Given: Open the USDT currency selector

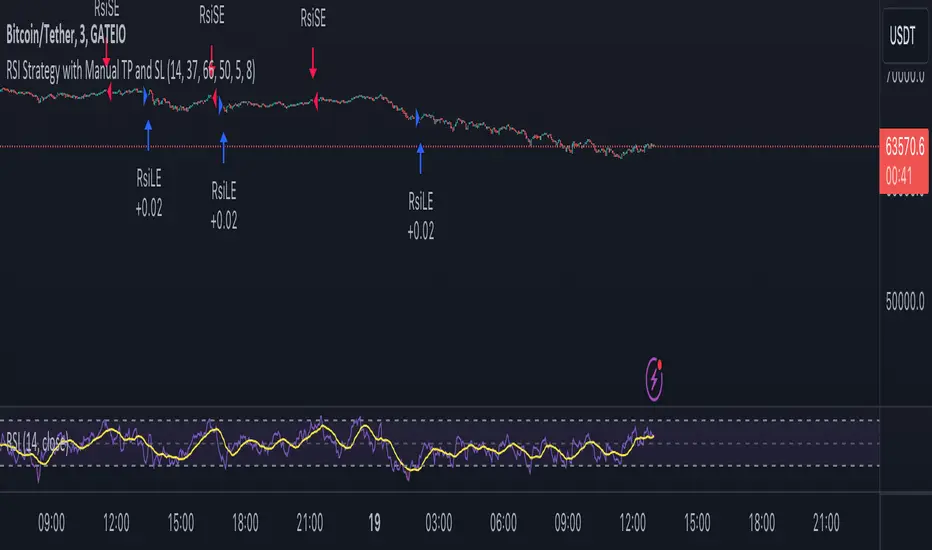Looking at the screenshot, I should [905, 36].
